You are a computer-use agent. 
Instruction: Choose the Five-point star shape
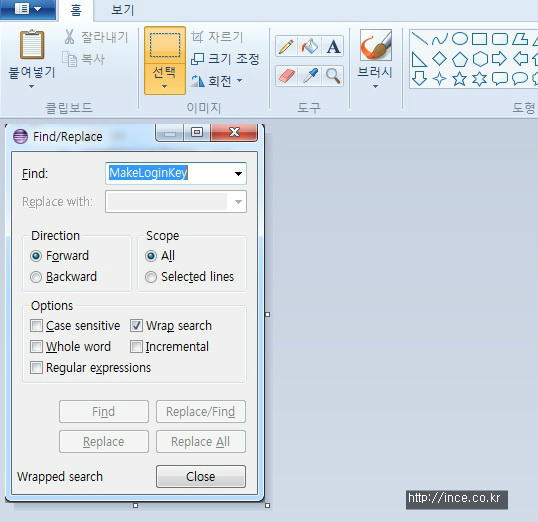pyautogui.click(x=459, y=79)
